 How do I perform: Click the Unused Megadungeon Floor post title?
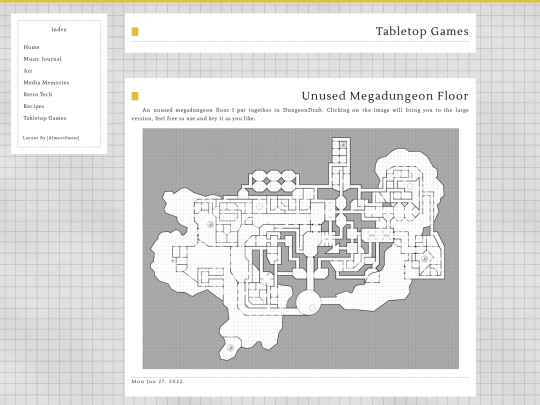click(385, 96)
